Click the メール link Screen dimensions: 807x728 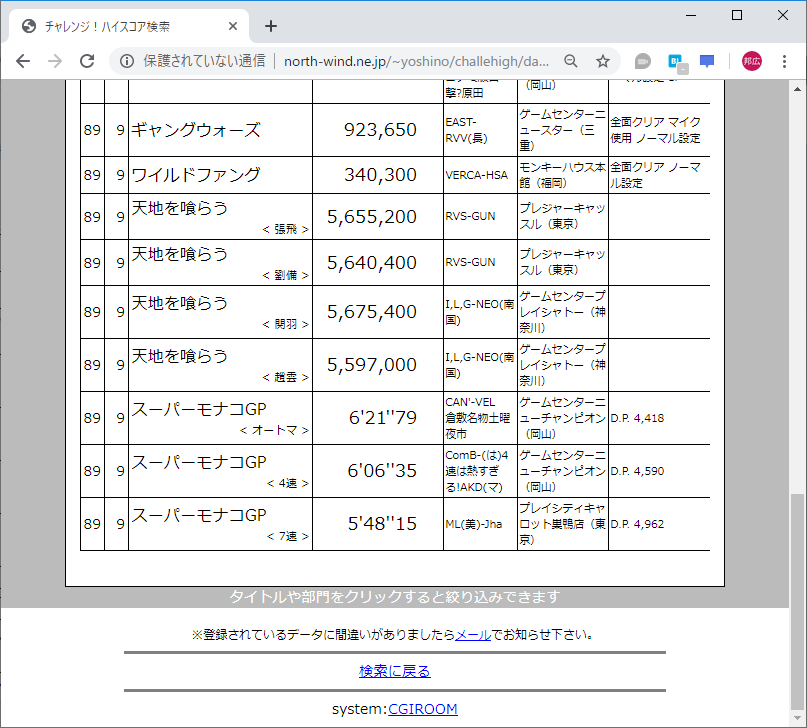coord(473,635)
